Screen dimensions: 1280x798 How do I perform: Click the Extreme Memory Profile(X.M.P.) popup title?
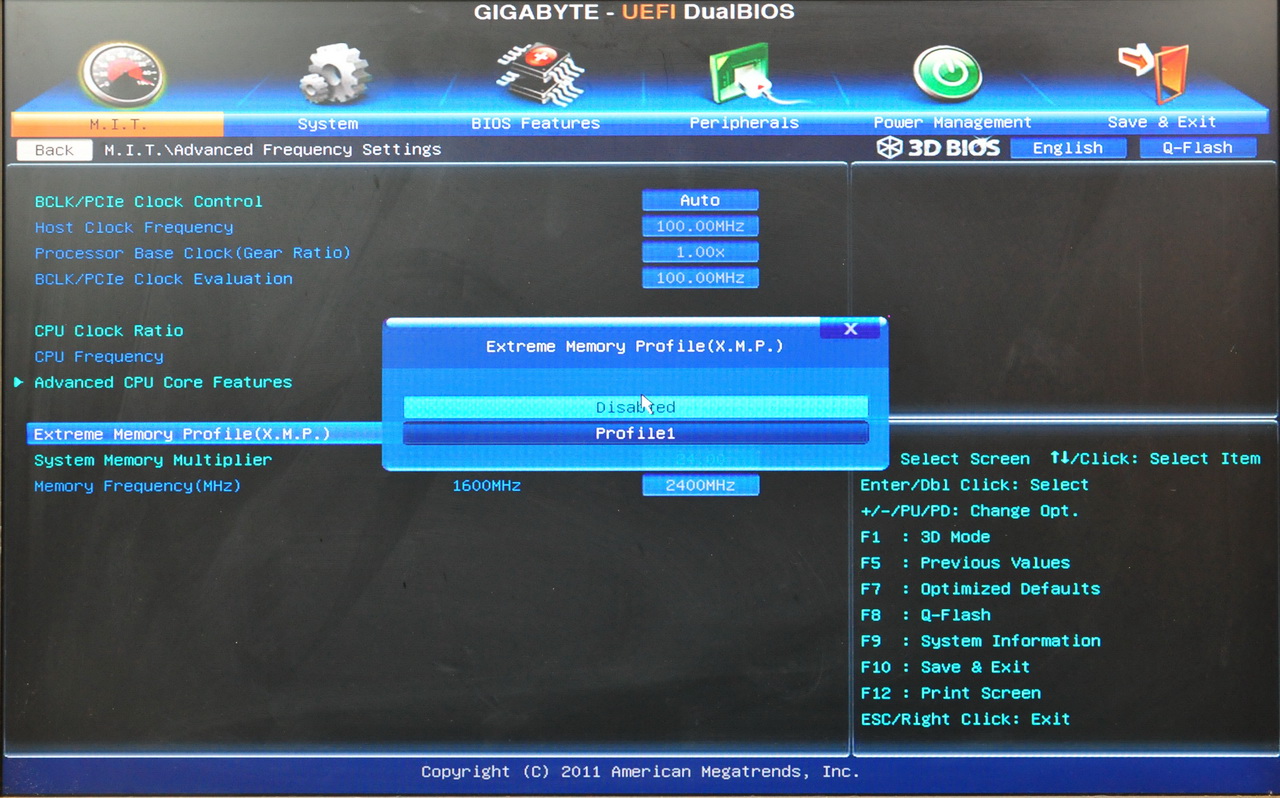(635, 346)
